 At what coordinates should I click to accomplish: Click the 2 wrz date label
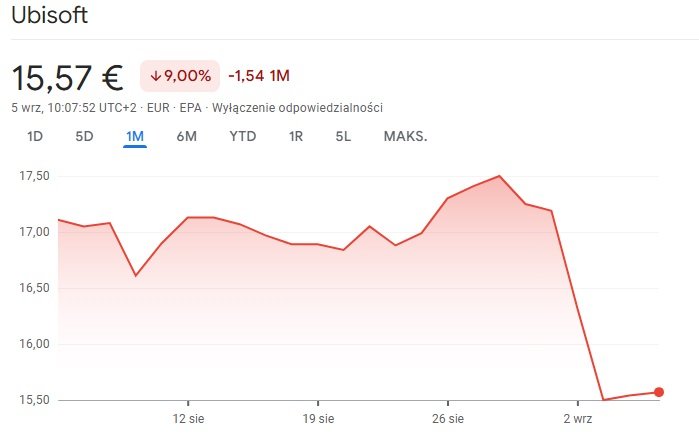point(578,418)
